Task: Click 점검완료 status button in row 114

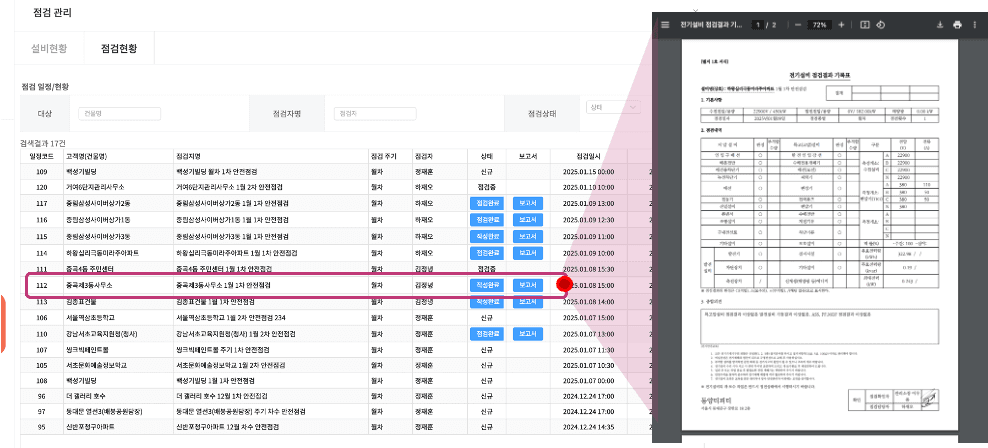Action: 488,253
